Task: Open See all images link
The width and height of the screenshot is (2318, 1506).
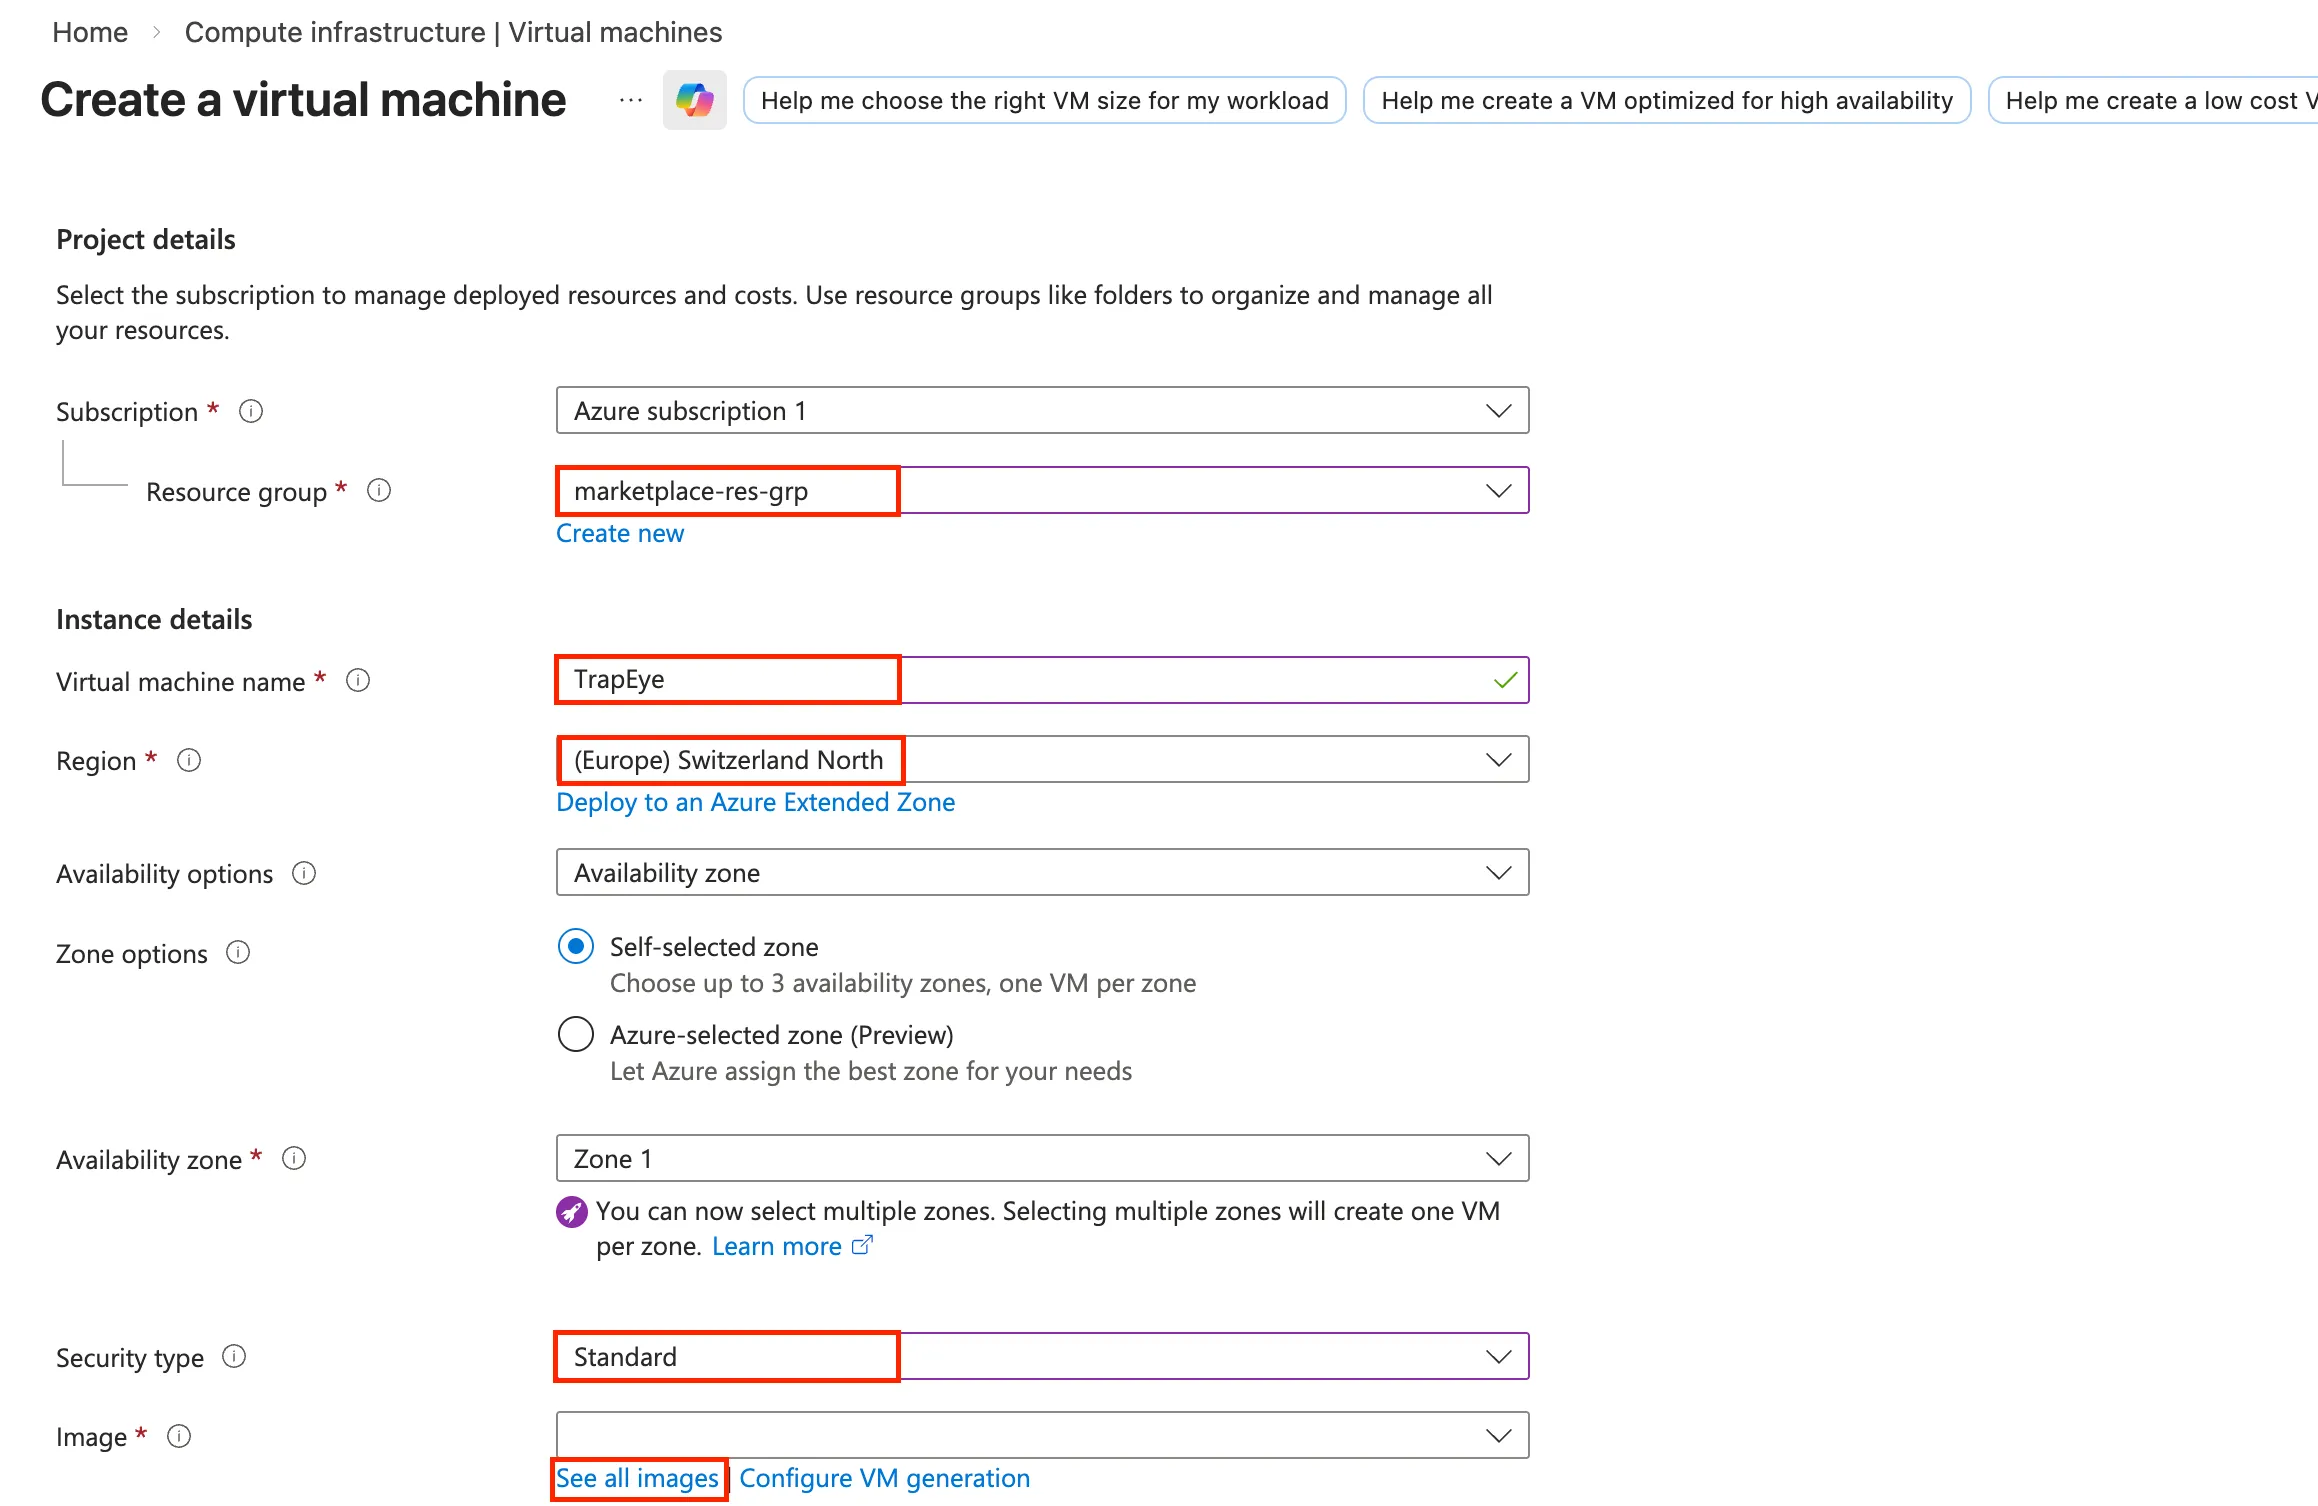Action: coord(637,1478)
